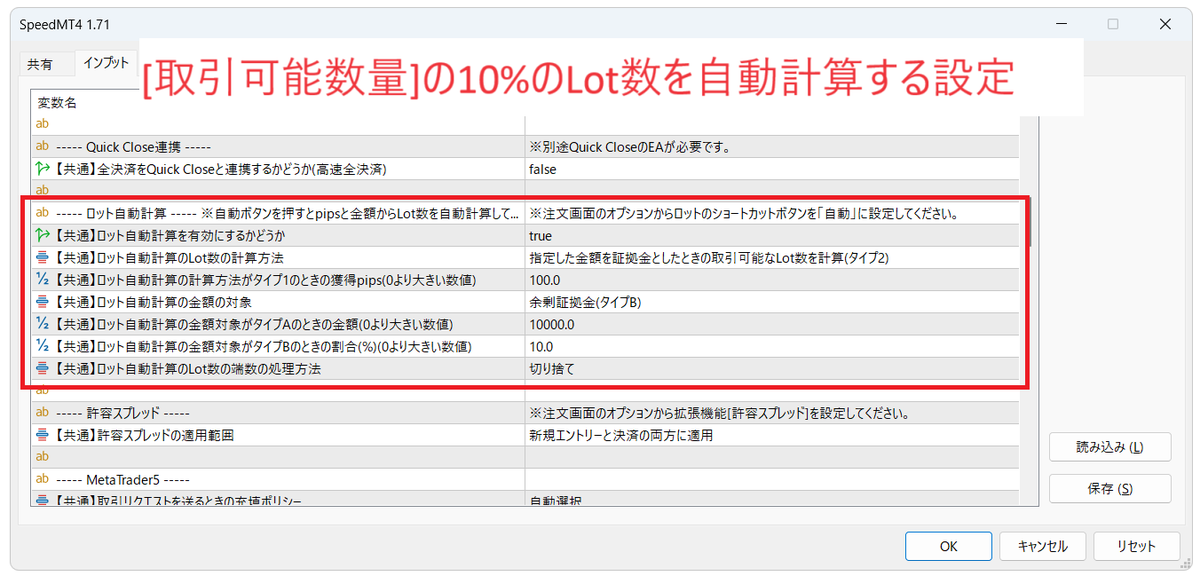1200x576 pixels.
Task: Click the ab icon beside MetaTrader5 header
Action: (42, 478)
